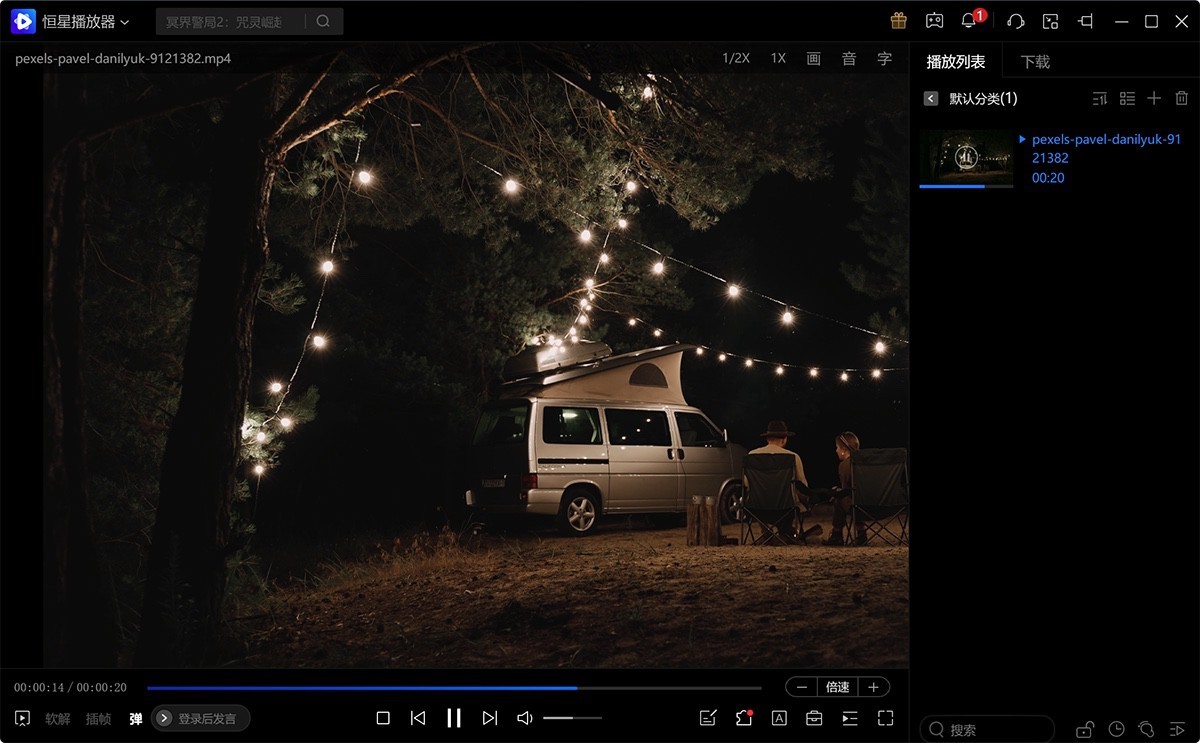Open plugin puzzle icon with red dot
The height and width of the screenshot is (743, 1200).
pos(743,718)
